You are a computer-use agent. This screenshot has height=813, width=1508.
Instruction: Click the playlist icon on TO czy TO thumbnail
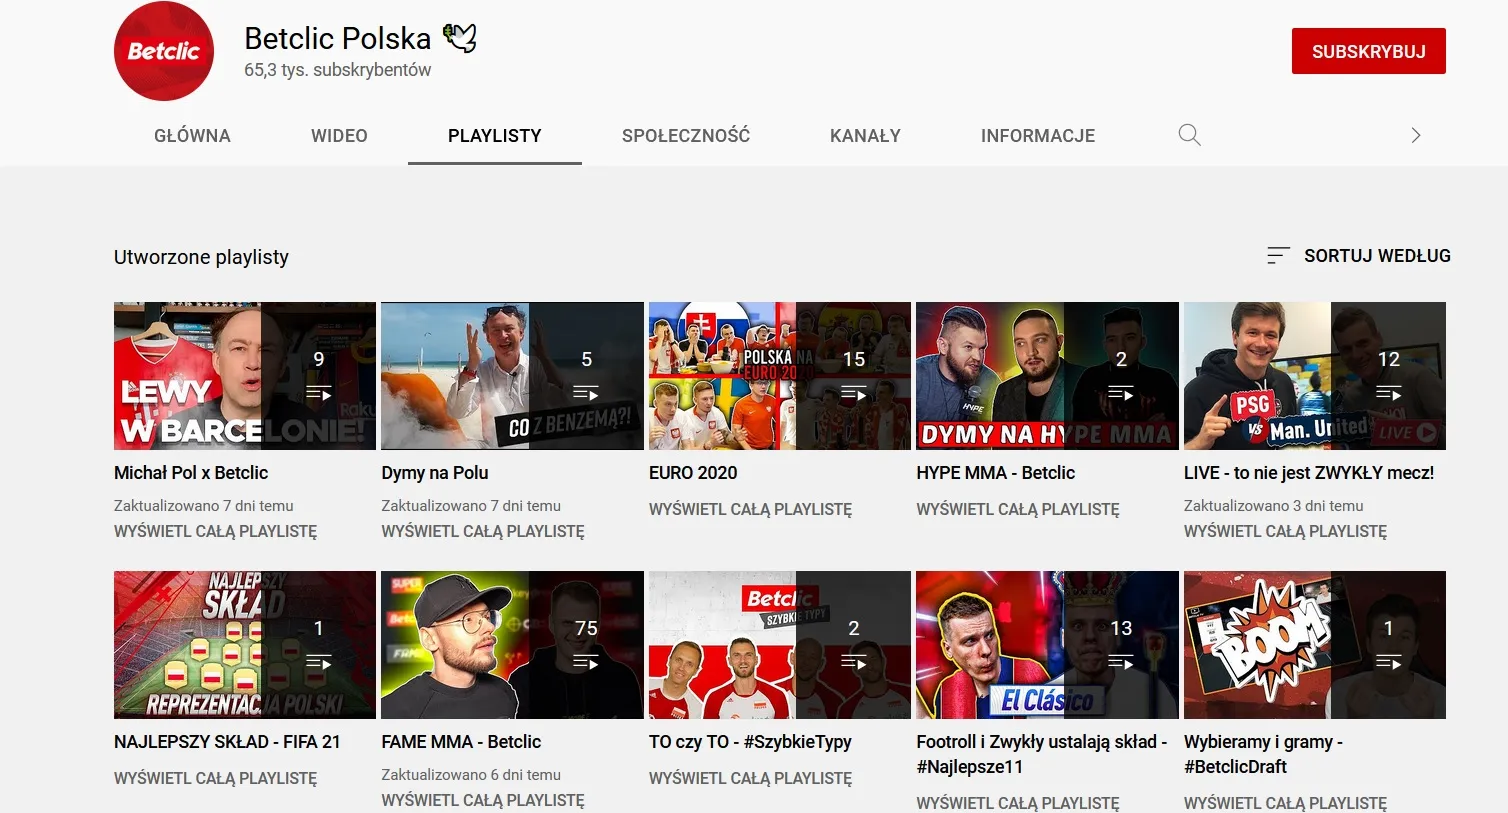tap(854, 662)
